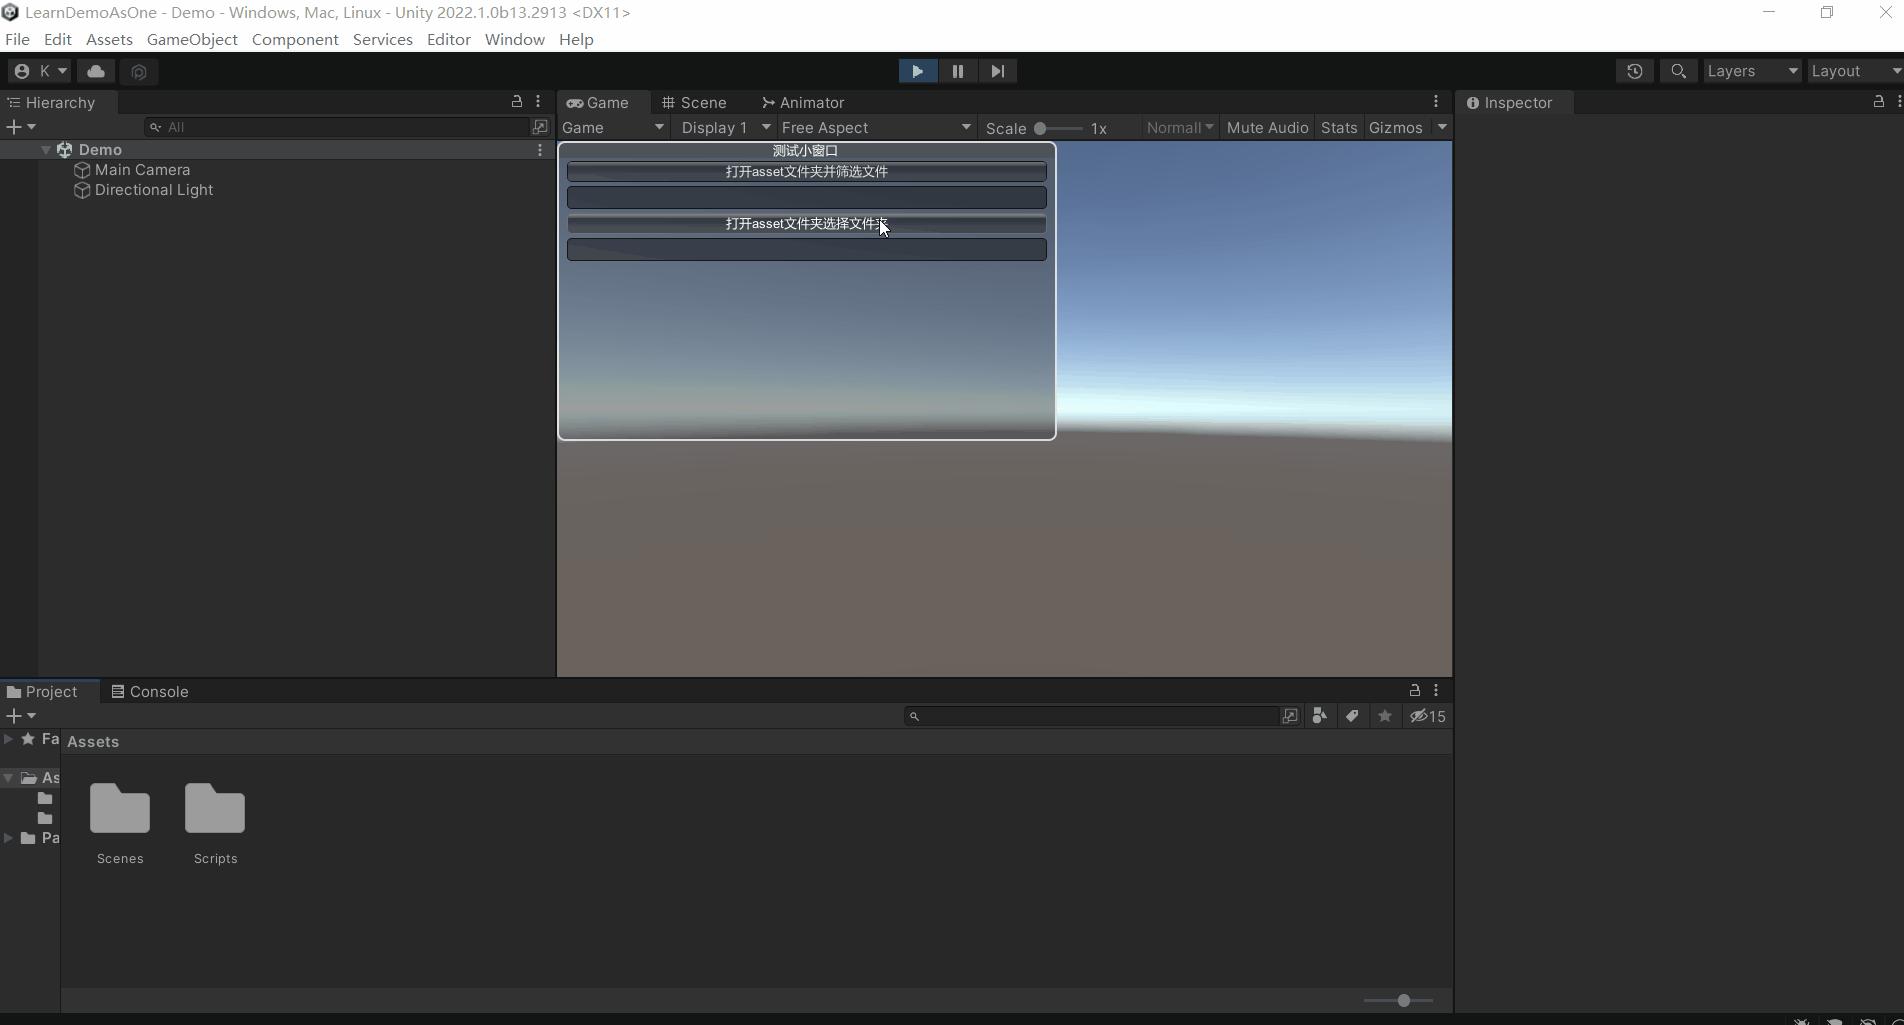Click Mute Audio in Game view toolbar

point(1266,127)
